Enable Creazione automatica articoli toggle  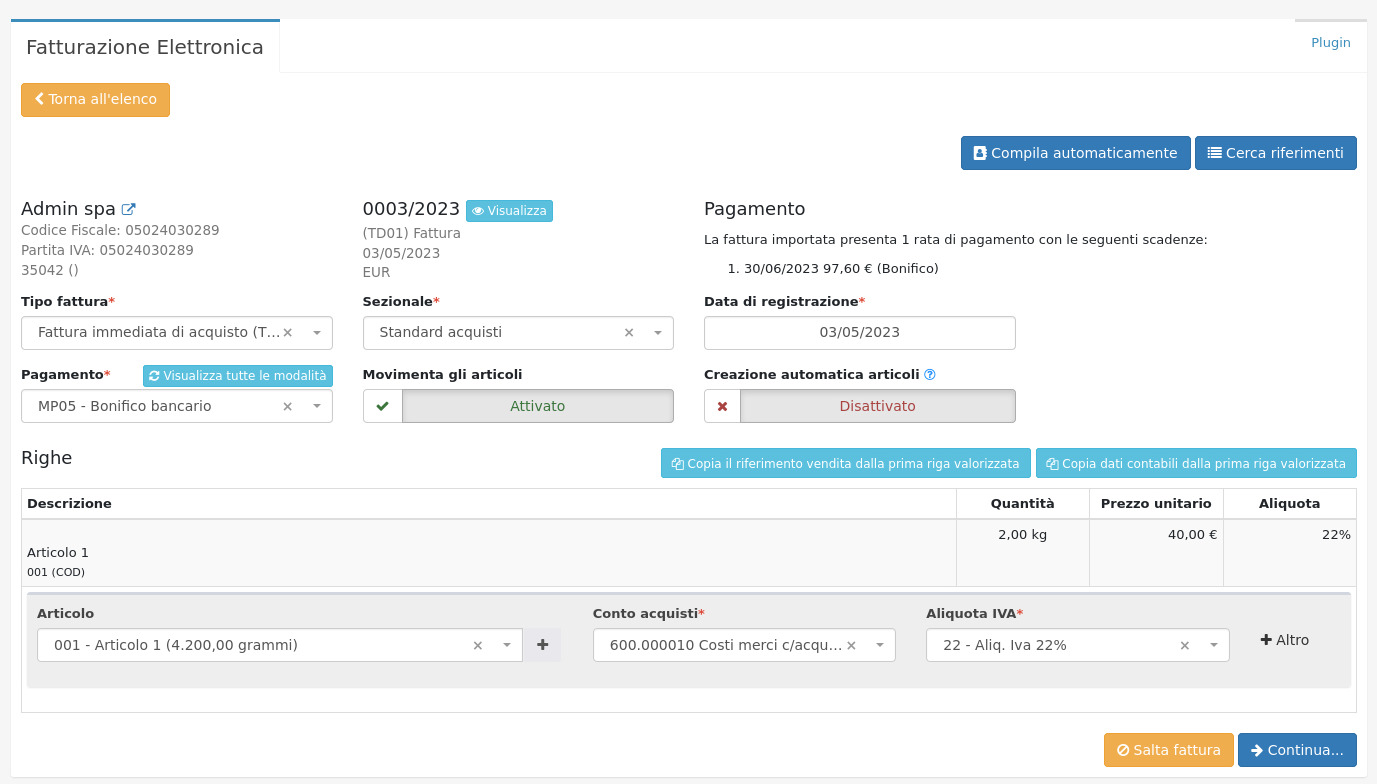859,406
